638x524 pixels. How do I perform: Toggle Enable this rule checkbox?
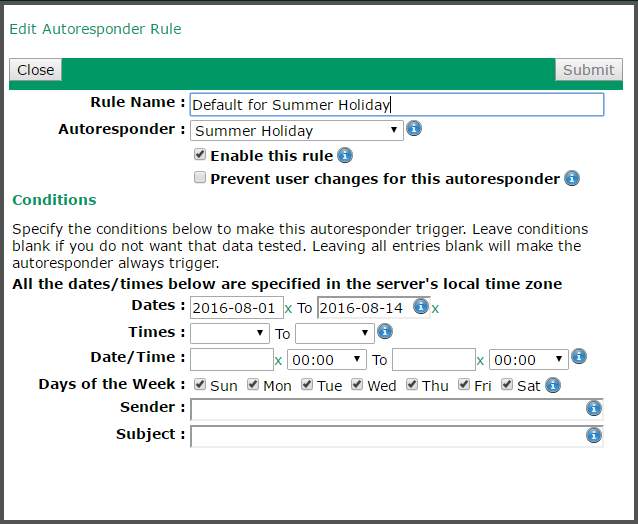[200, 154]
